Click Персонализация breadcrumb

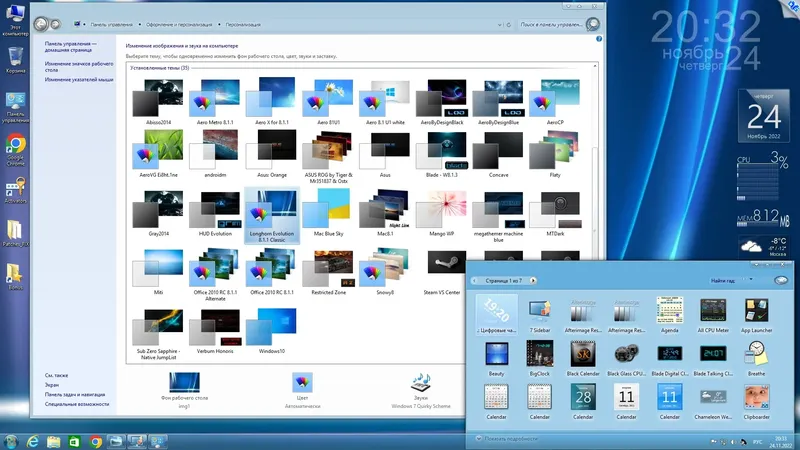pos(243,24)
